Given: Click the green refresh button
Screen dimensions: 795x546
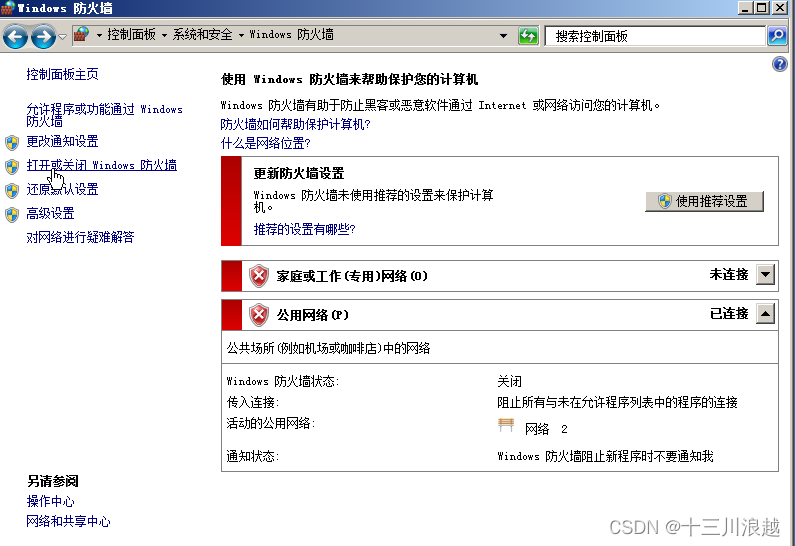Looking at the screenshot, I should [528, 36].
